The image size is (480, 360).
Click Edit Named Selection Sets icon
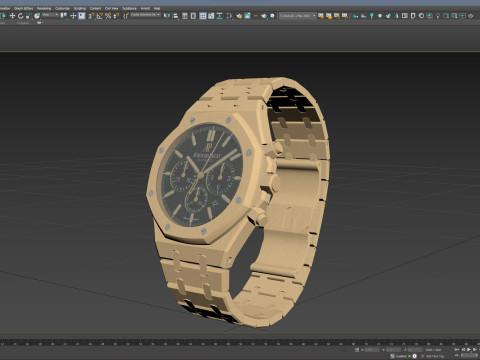(x=126, y=16)
